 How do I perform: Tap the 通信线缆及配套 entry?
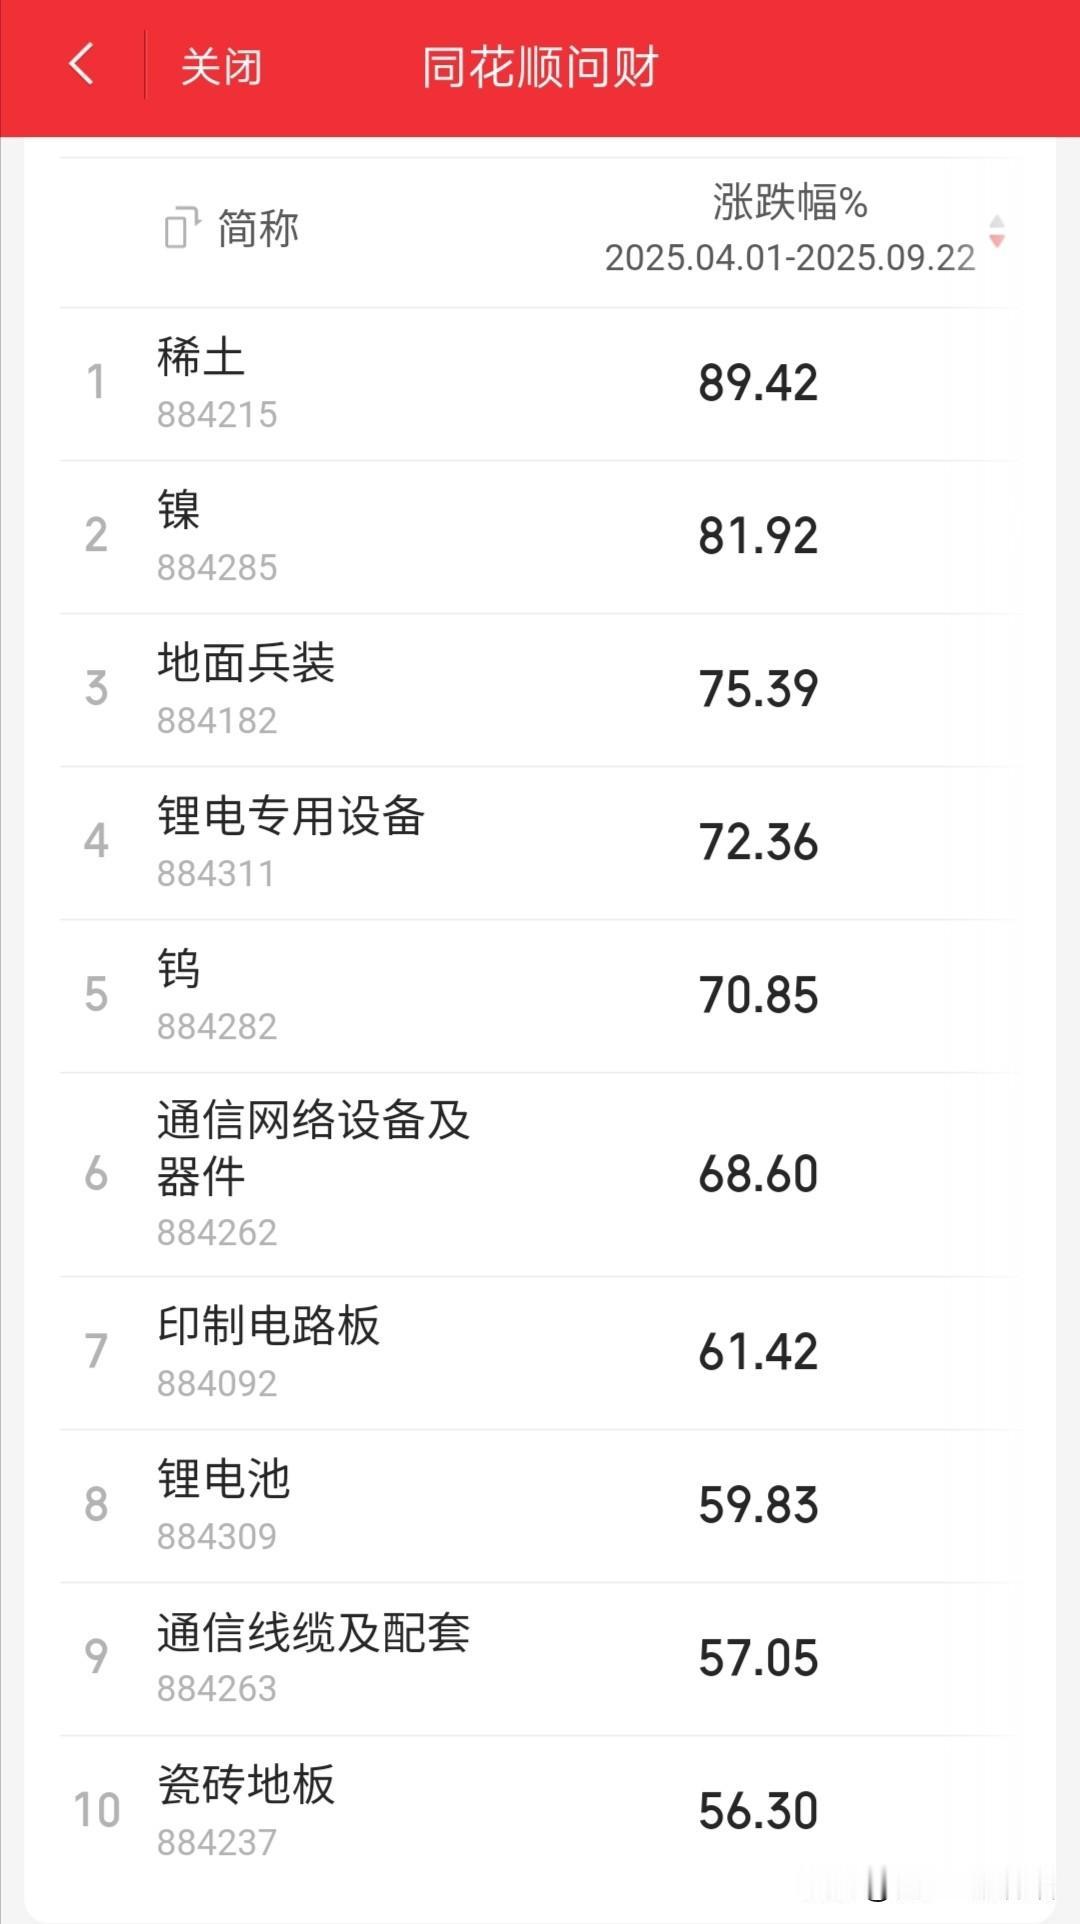pyautogui.click(x=540, y=1659)
